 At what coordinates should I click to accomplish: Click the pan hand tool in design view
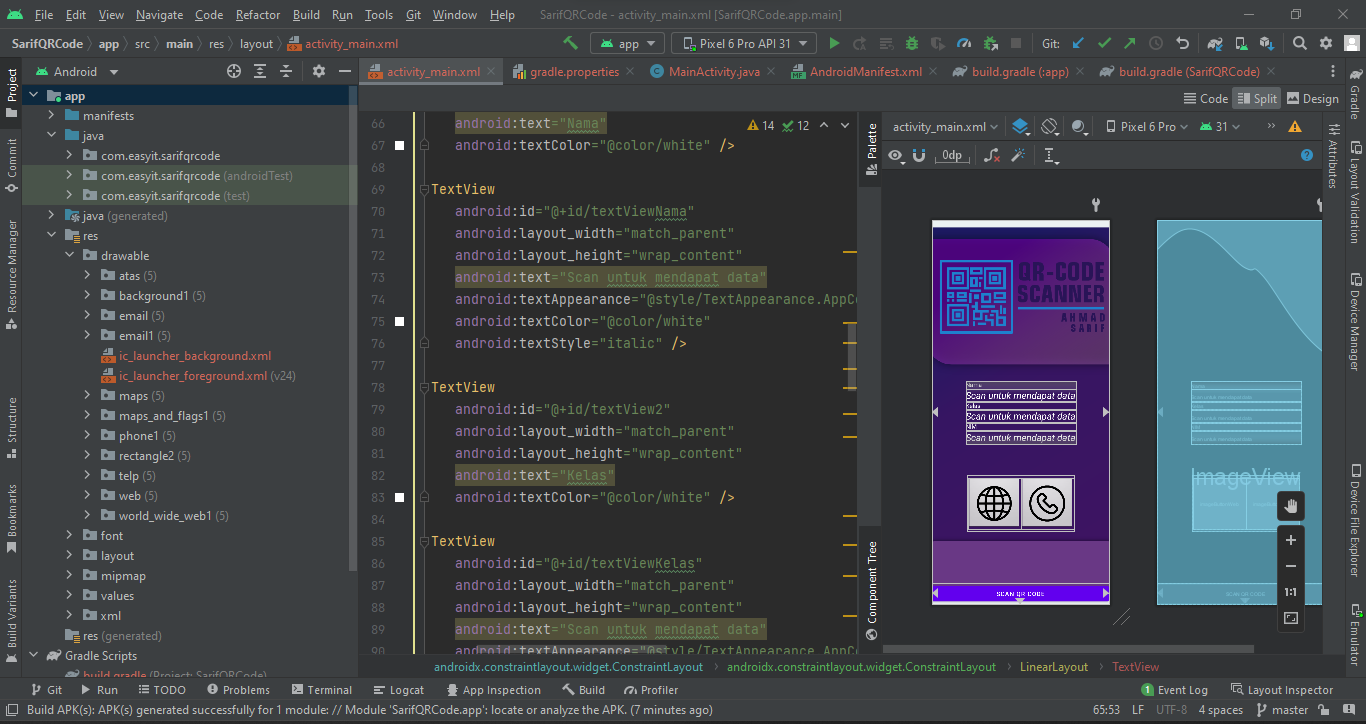tap(1291, 506)
